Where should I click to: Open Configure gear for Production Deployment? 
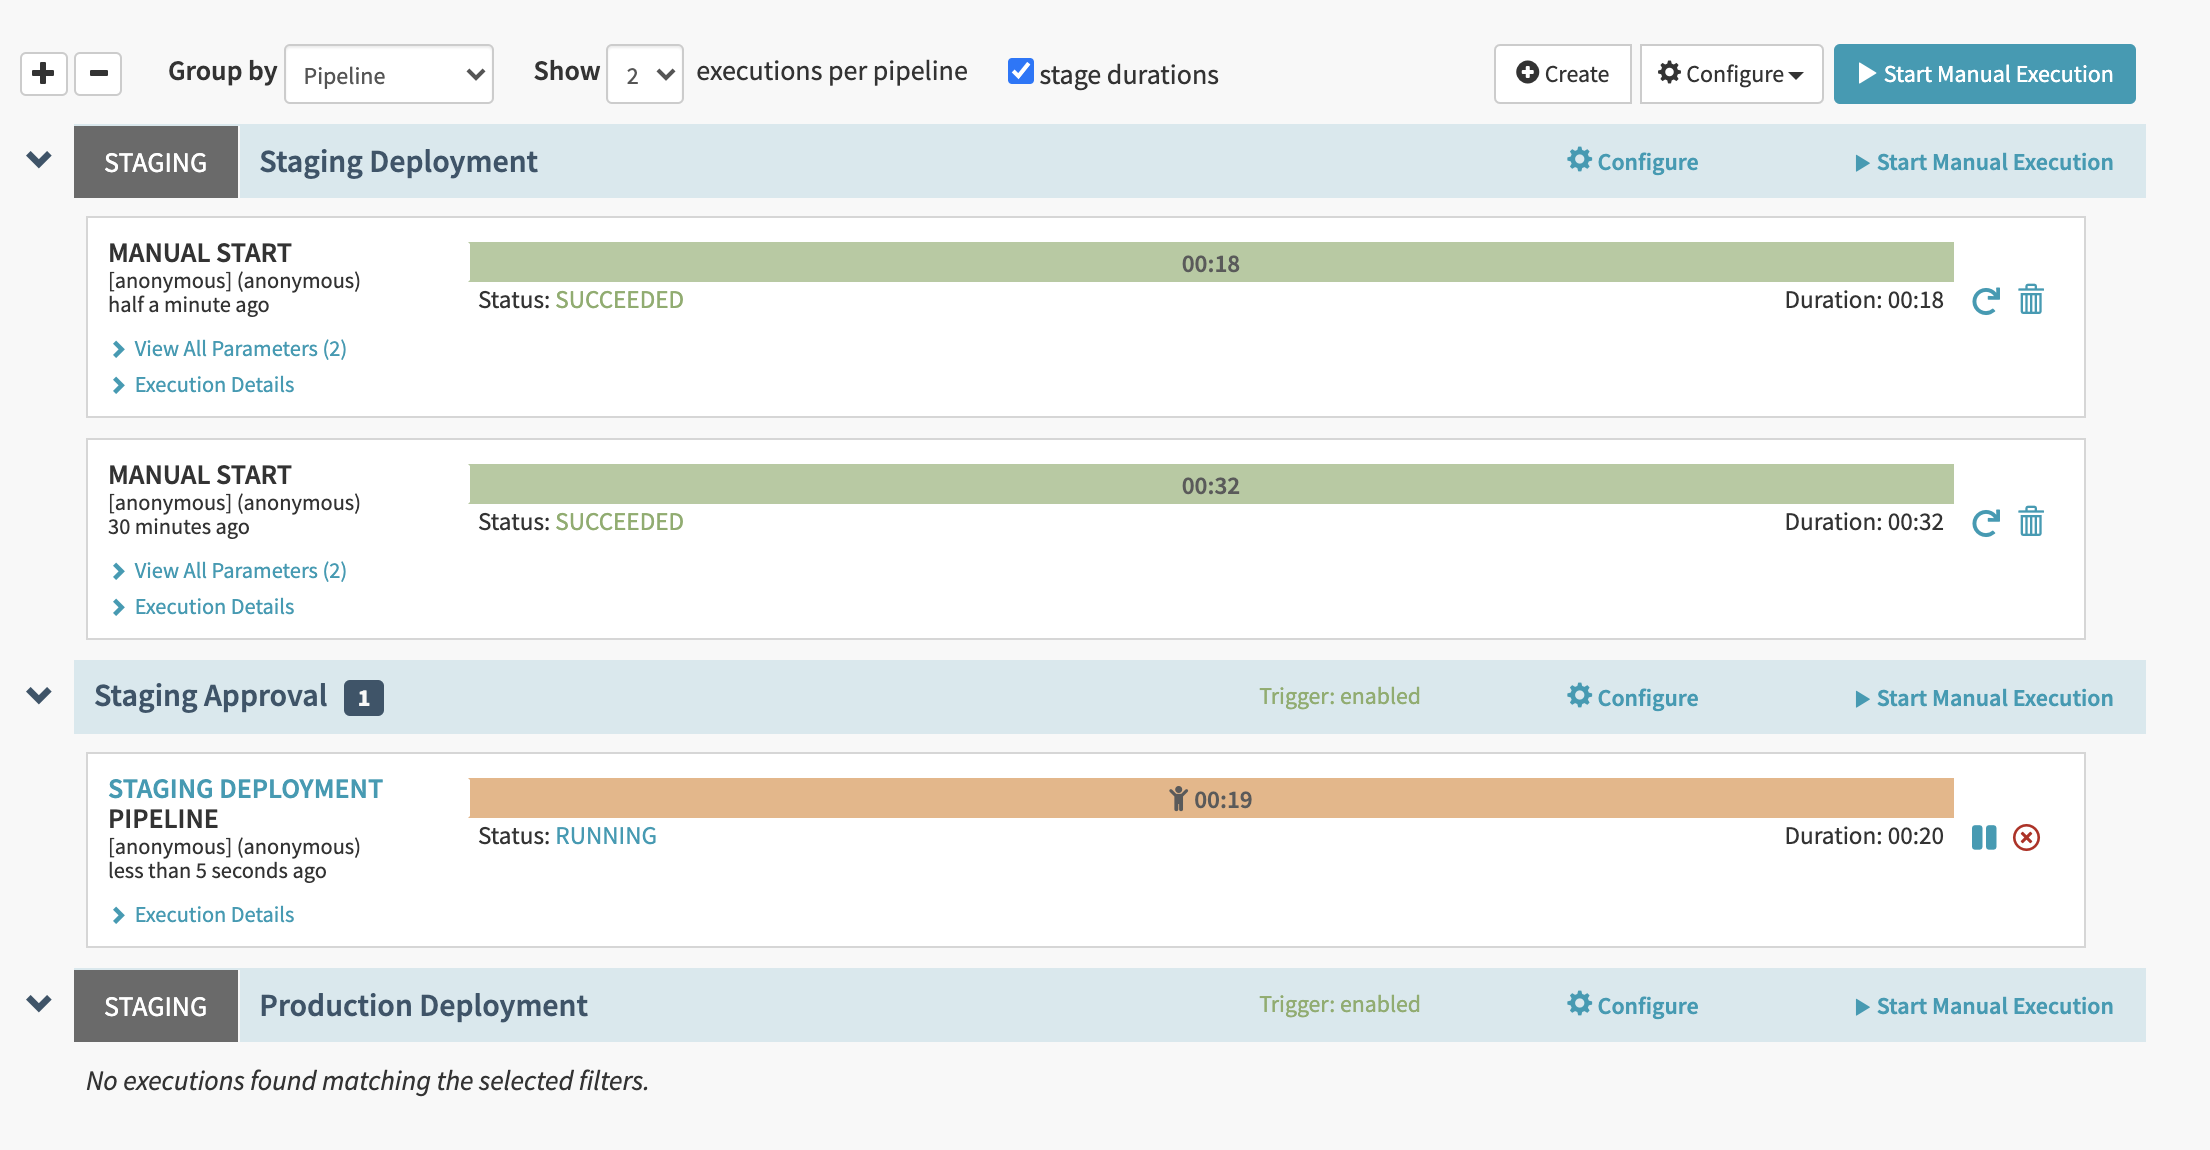(1631, 1005)
